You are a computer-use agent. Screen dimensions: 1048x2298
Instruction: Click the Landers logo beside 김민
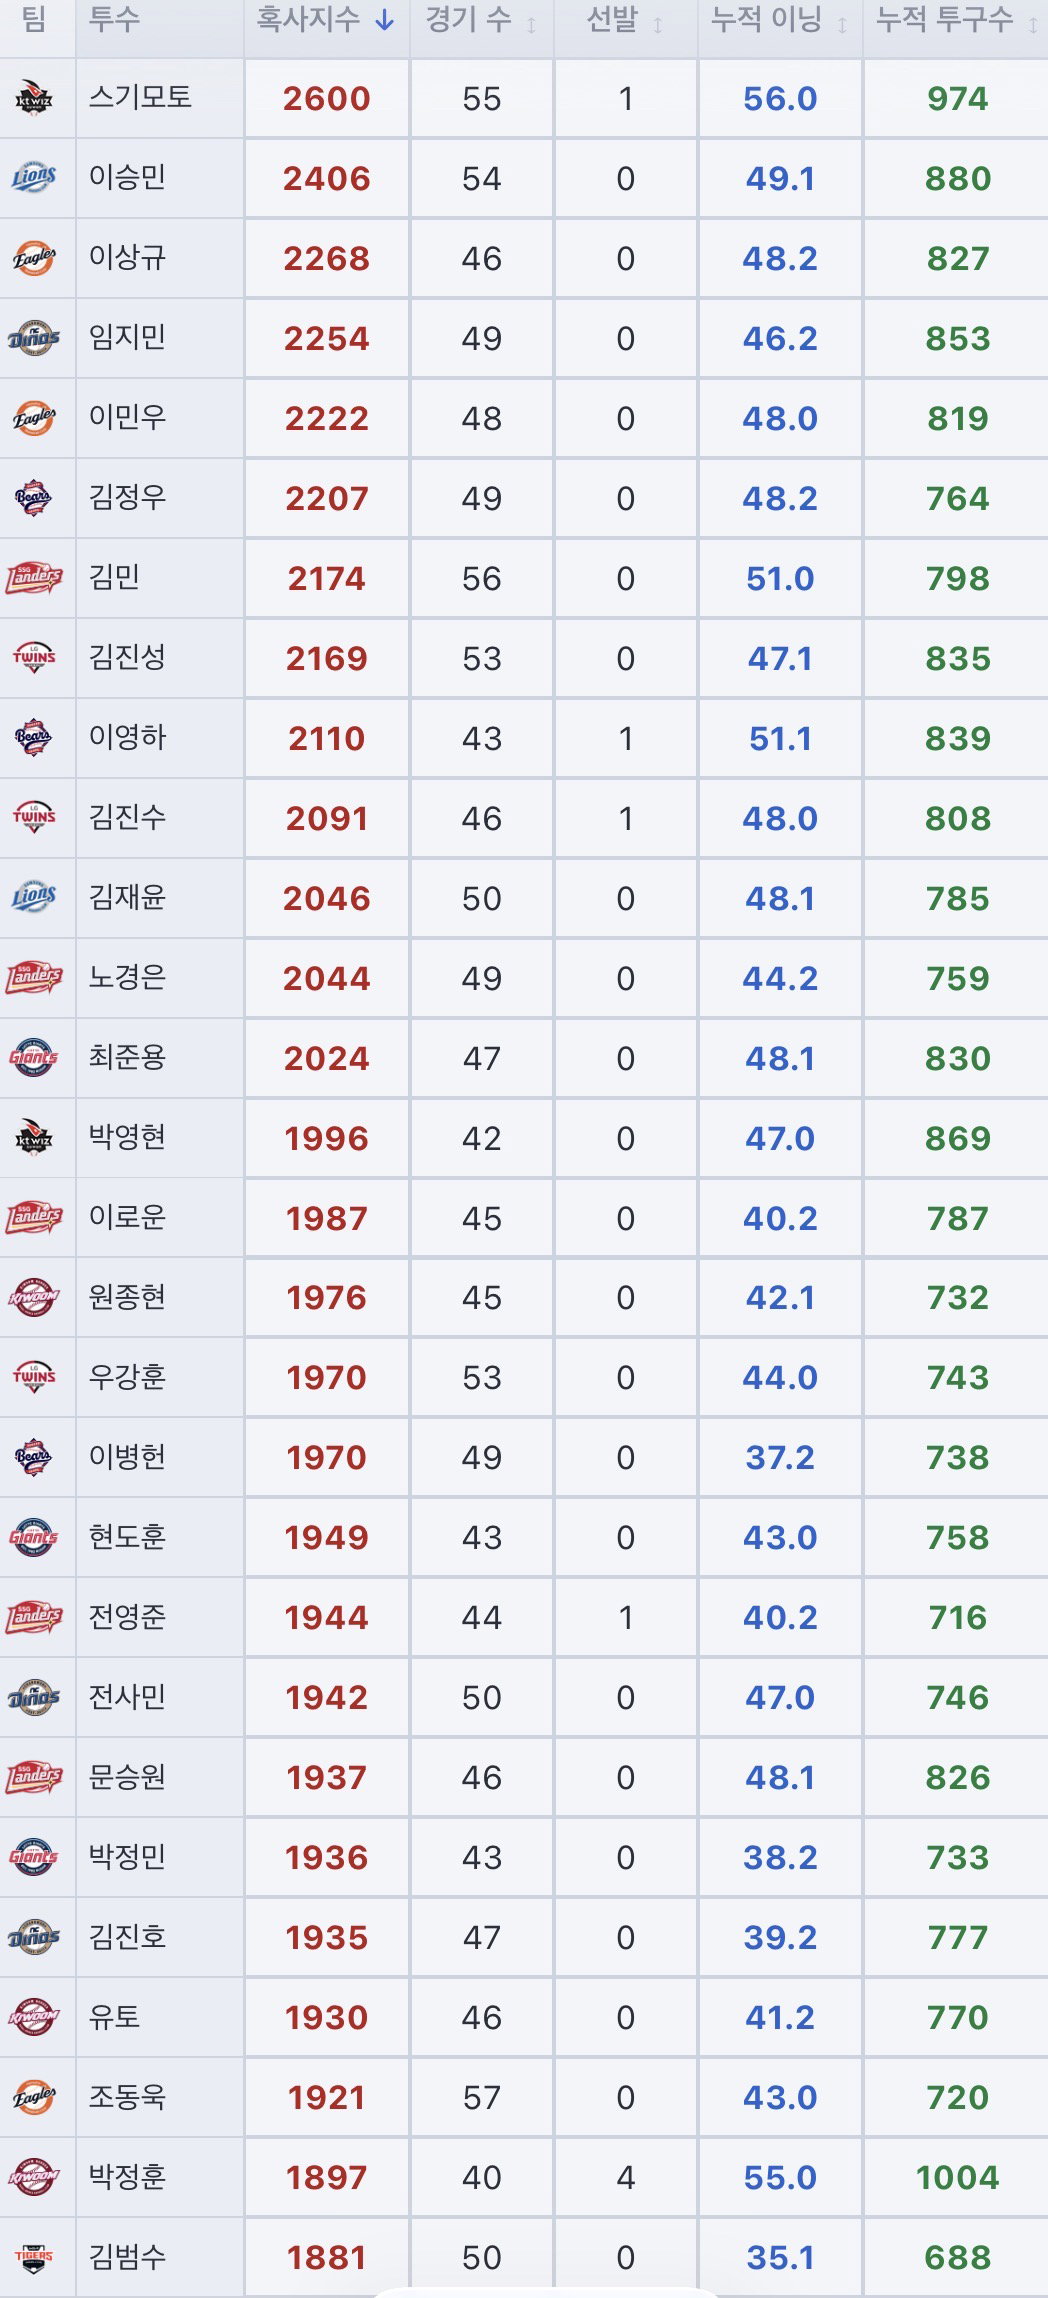[34, 577]
